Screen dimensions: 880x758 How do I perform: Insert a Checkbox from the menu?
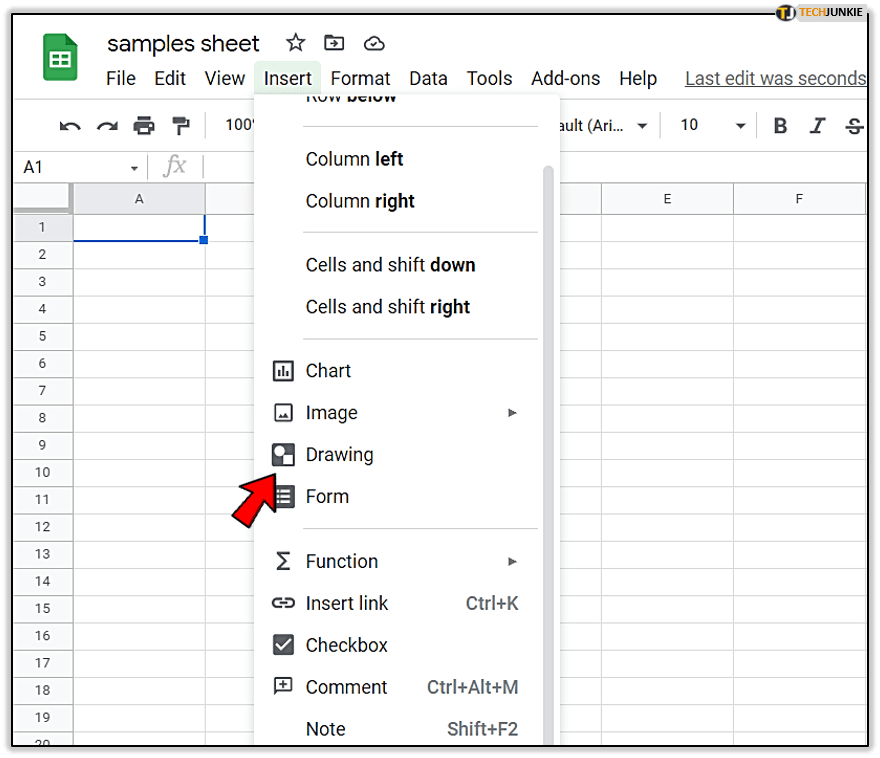tap(346, 645)
